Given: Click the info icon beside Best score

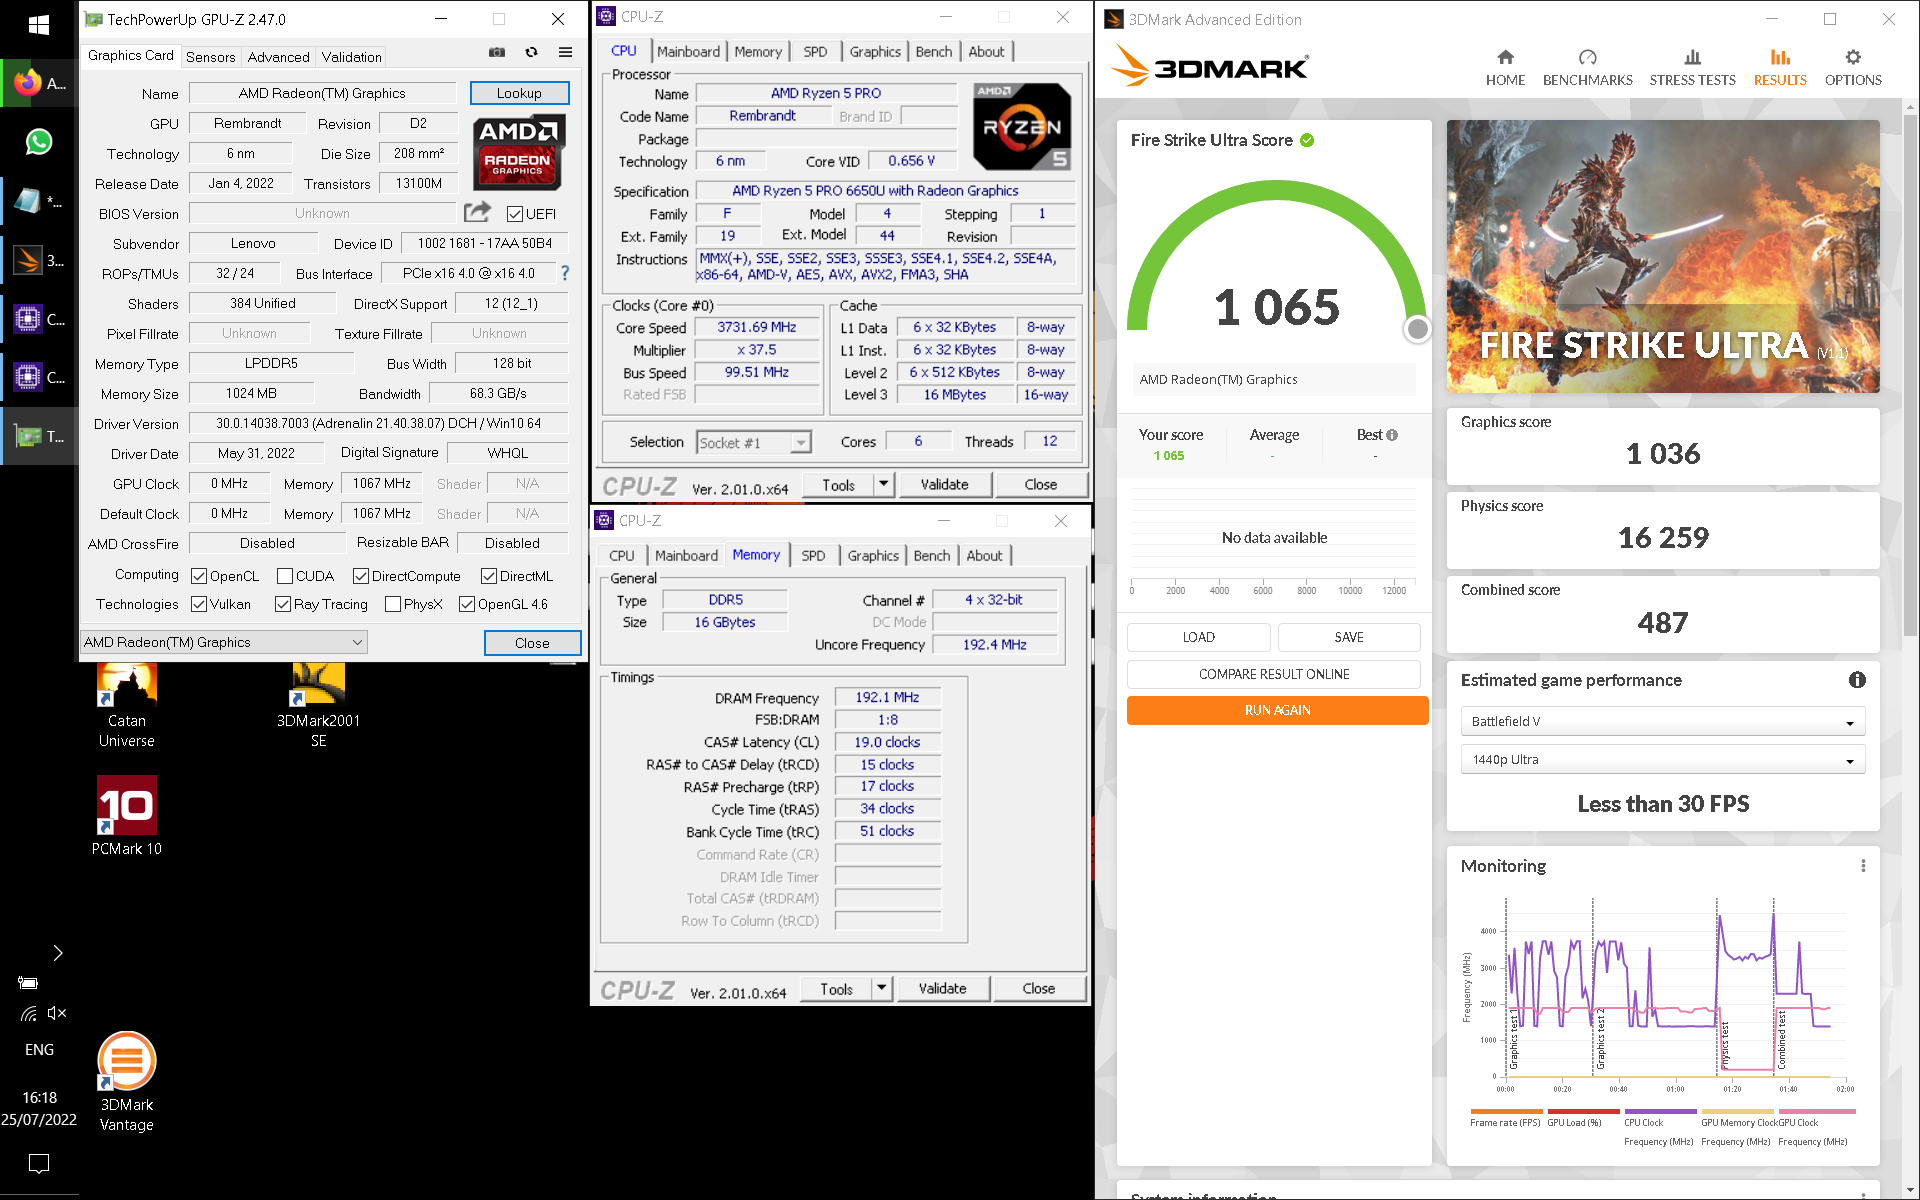Looking at the screenshot, I should [1392, 435].
